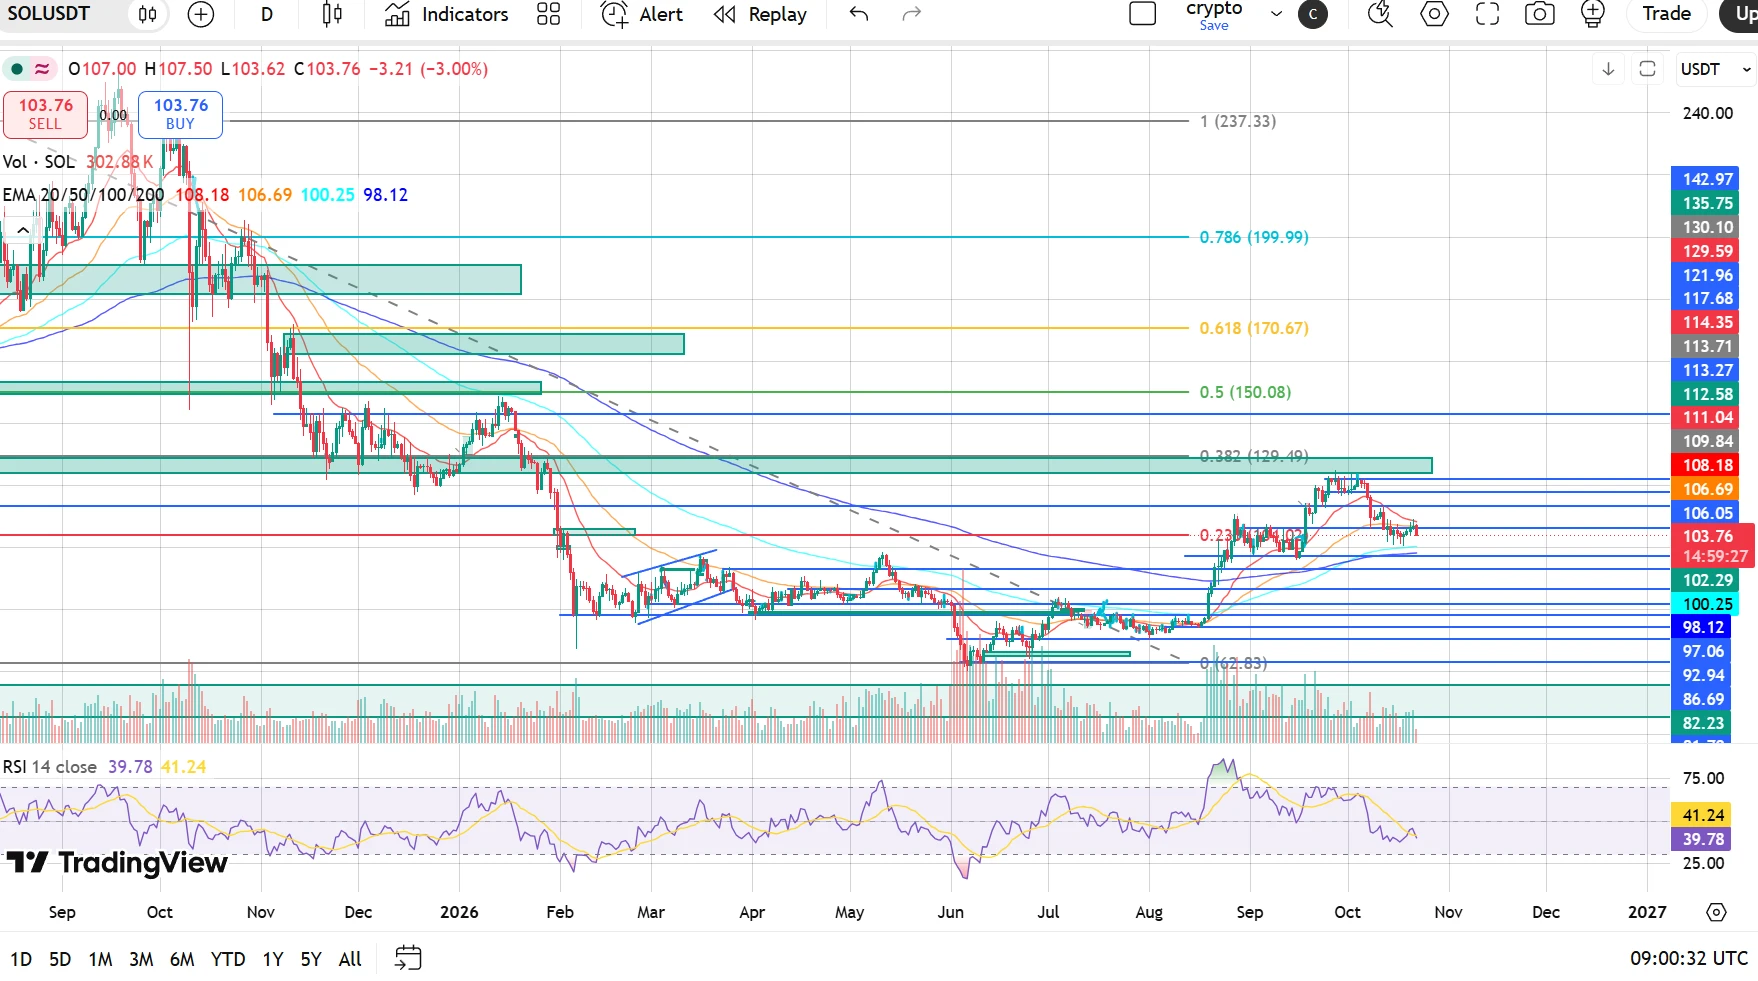
Task: Select the 3M date range
Action: click(x=141, y=959)
